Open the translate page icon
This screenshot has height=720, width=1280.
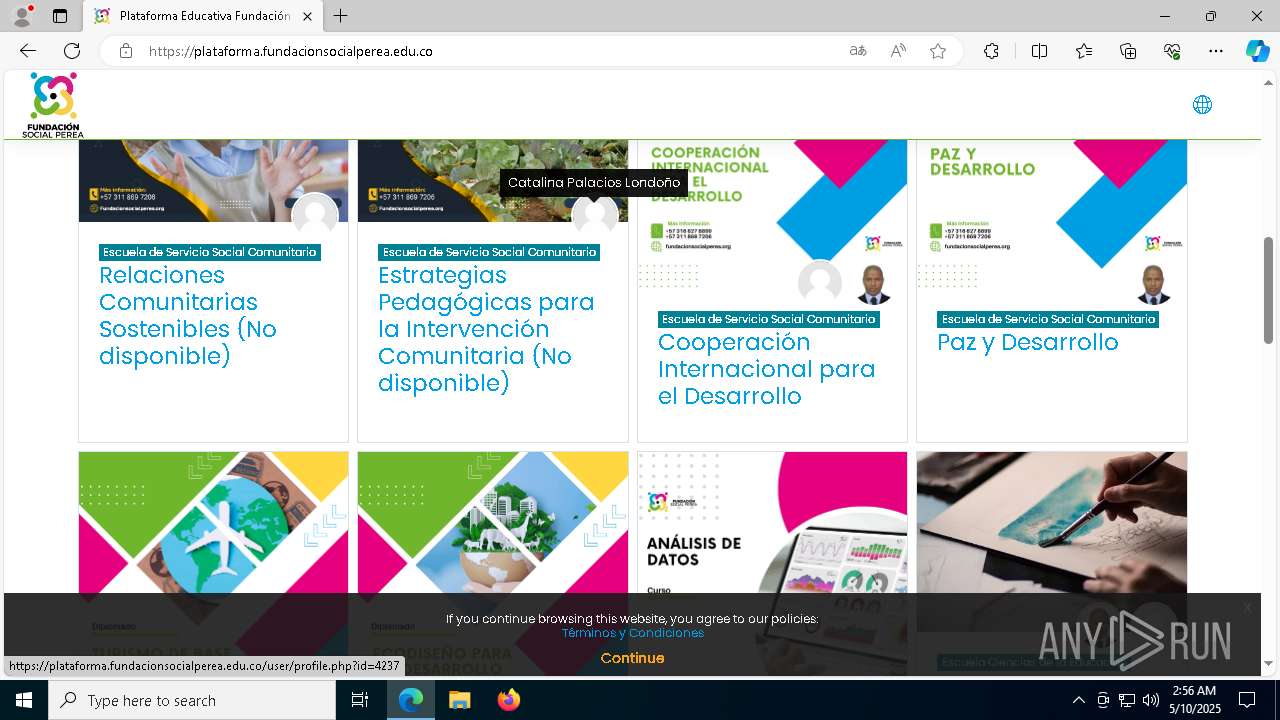tap(858, 51)
